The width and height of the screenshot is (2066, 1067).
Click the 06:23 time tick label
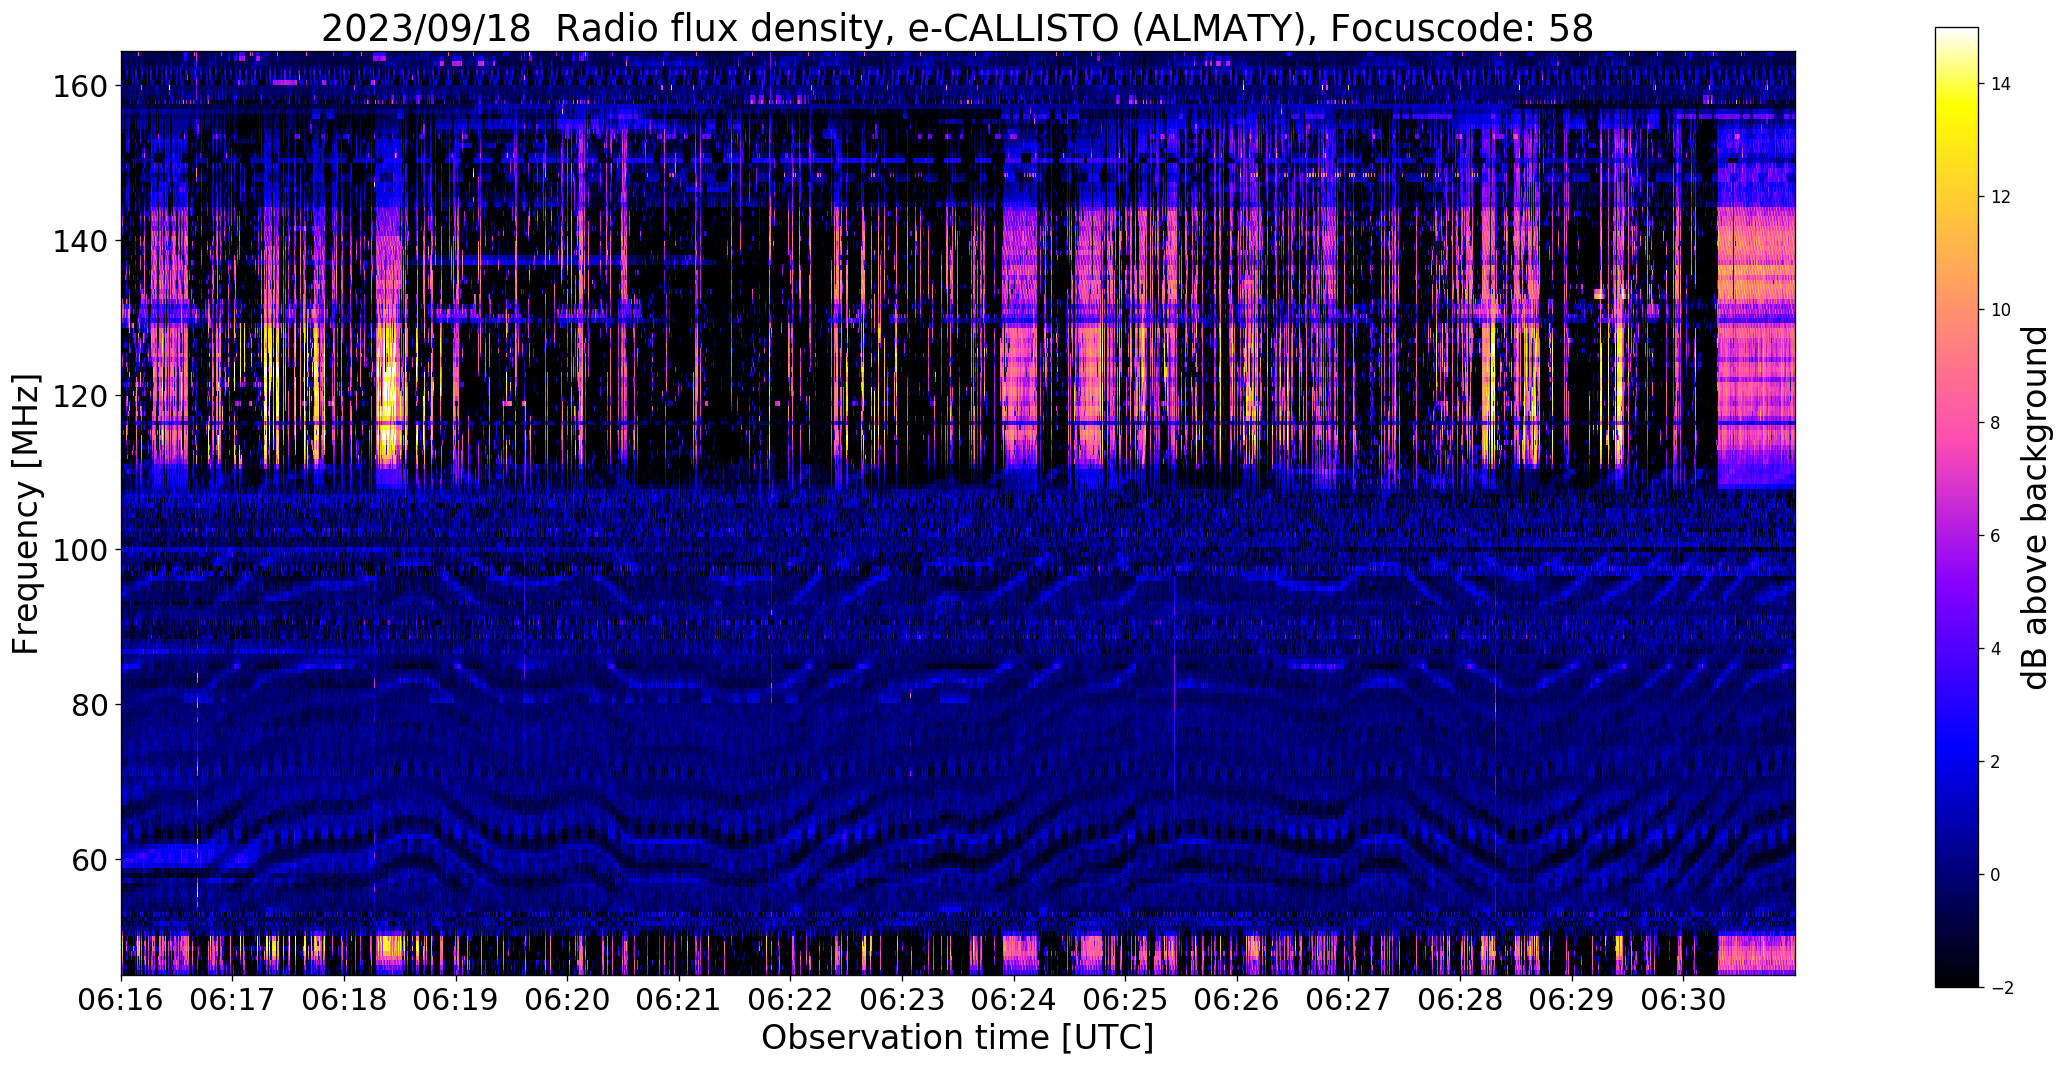(x=902, y=999)
